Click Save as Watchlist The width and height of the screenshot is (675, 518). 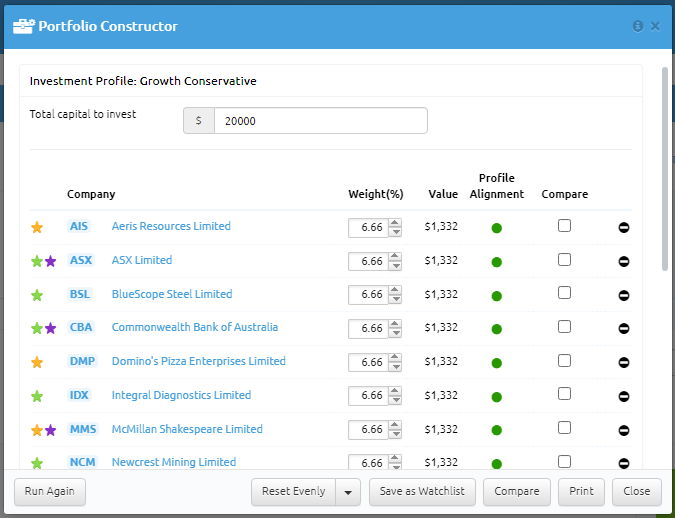(x=422, y=492)
